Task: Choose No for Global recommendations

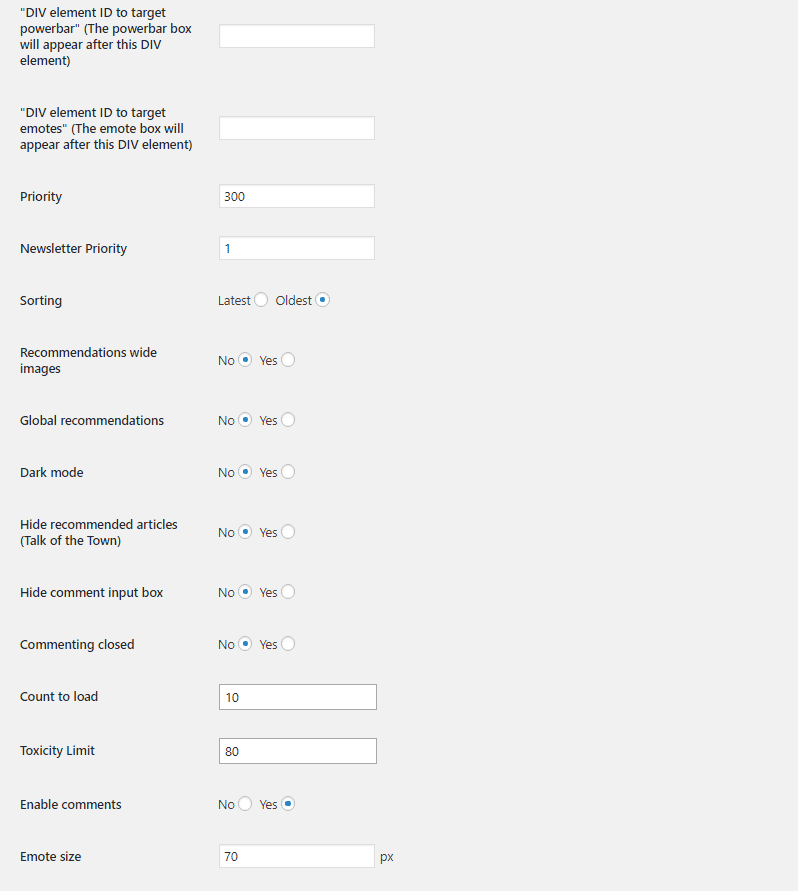Action: point(244,420)
